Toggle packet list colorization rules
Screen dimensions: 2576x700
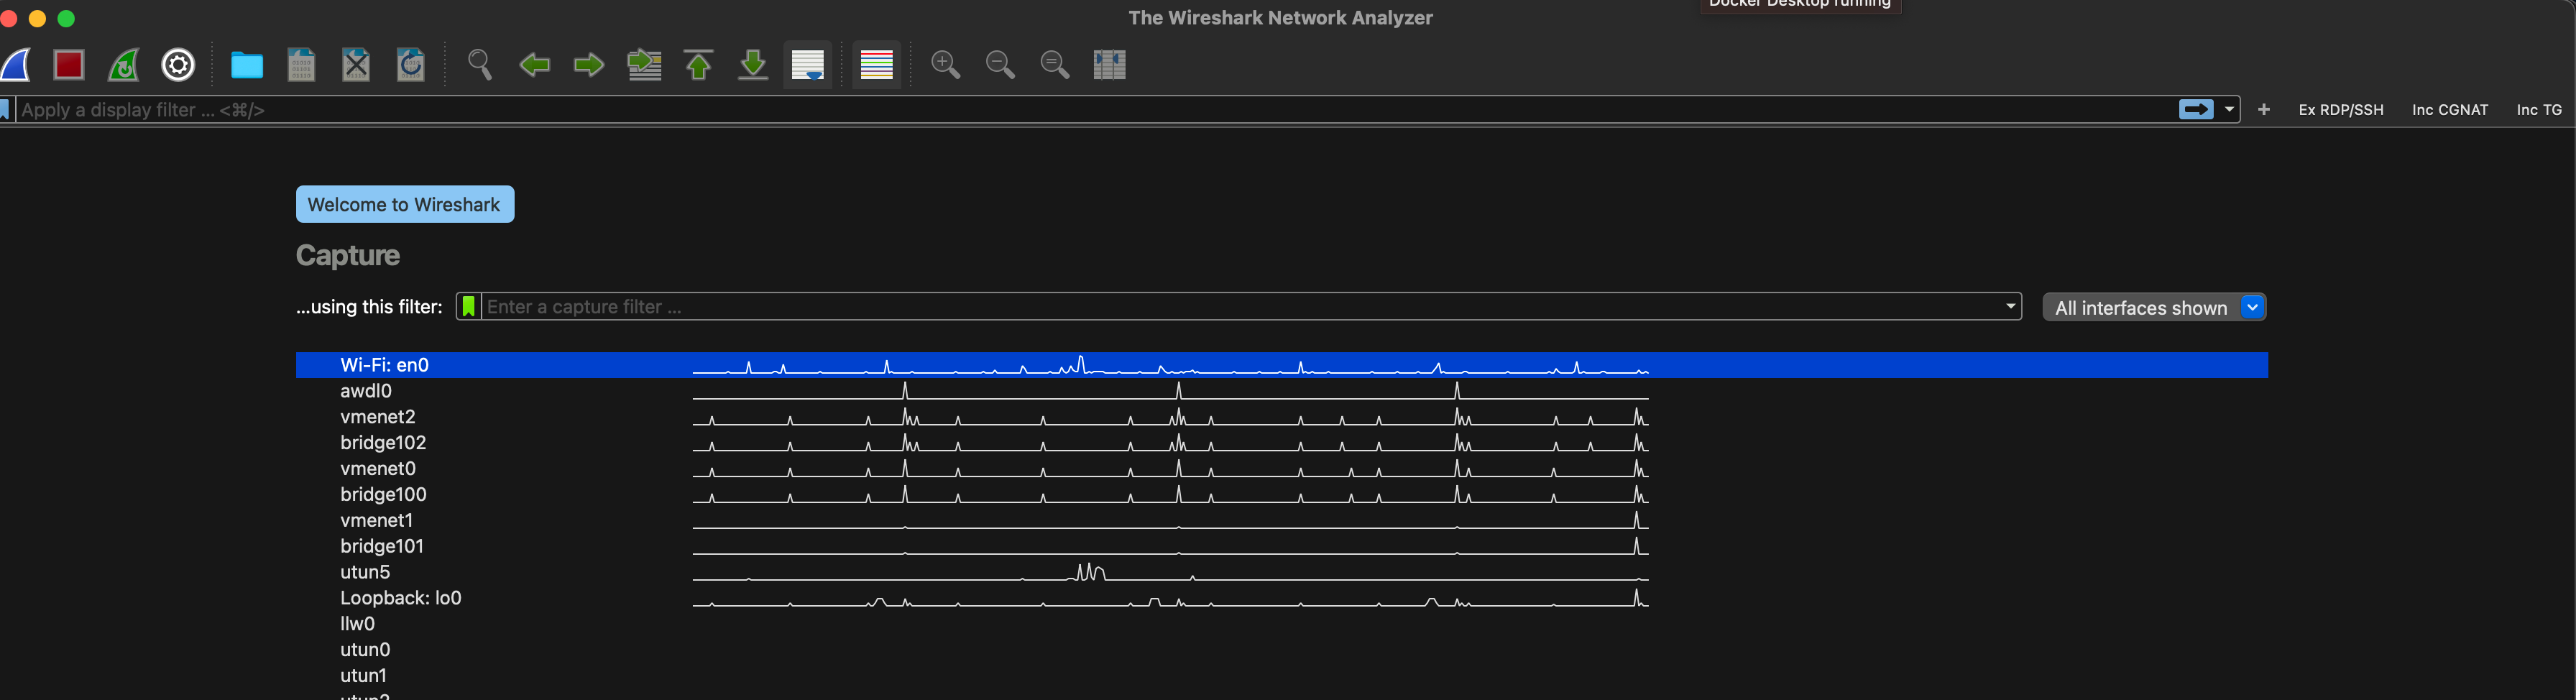[x=877, y=65]
